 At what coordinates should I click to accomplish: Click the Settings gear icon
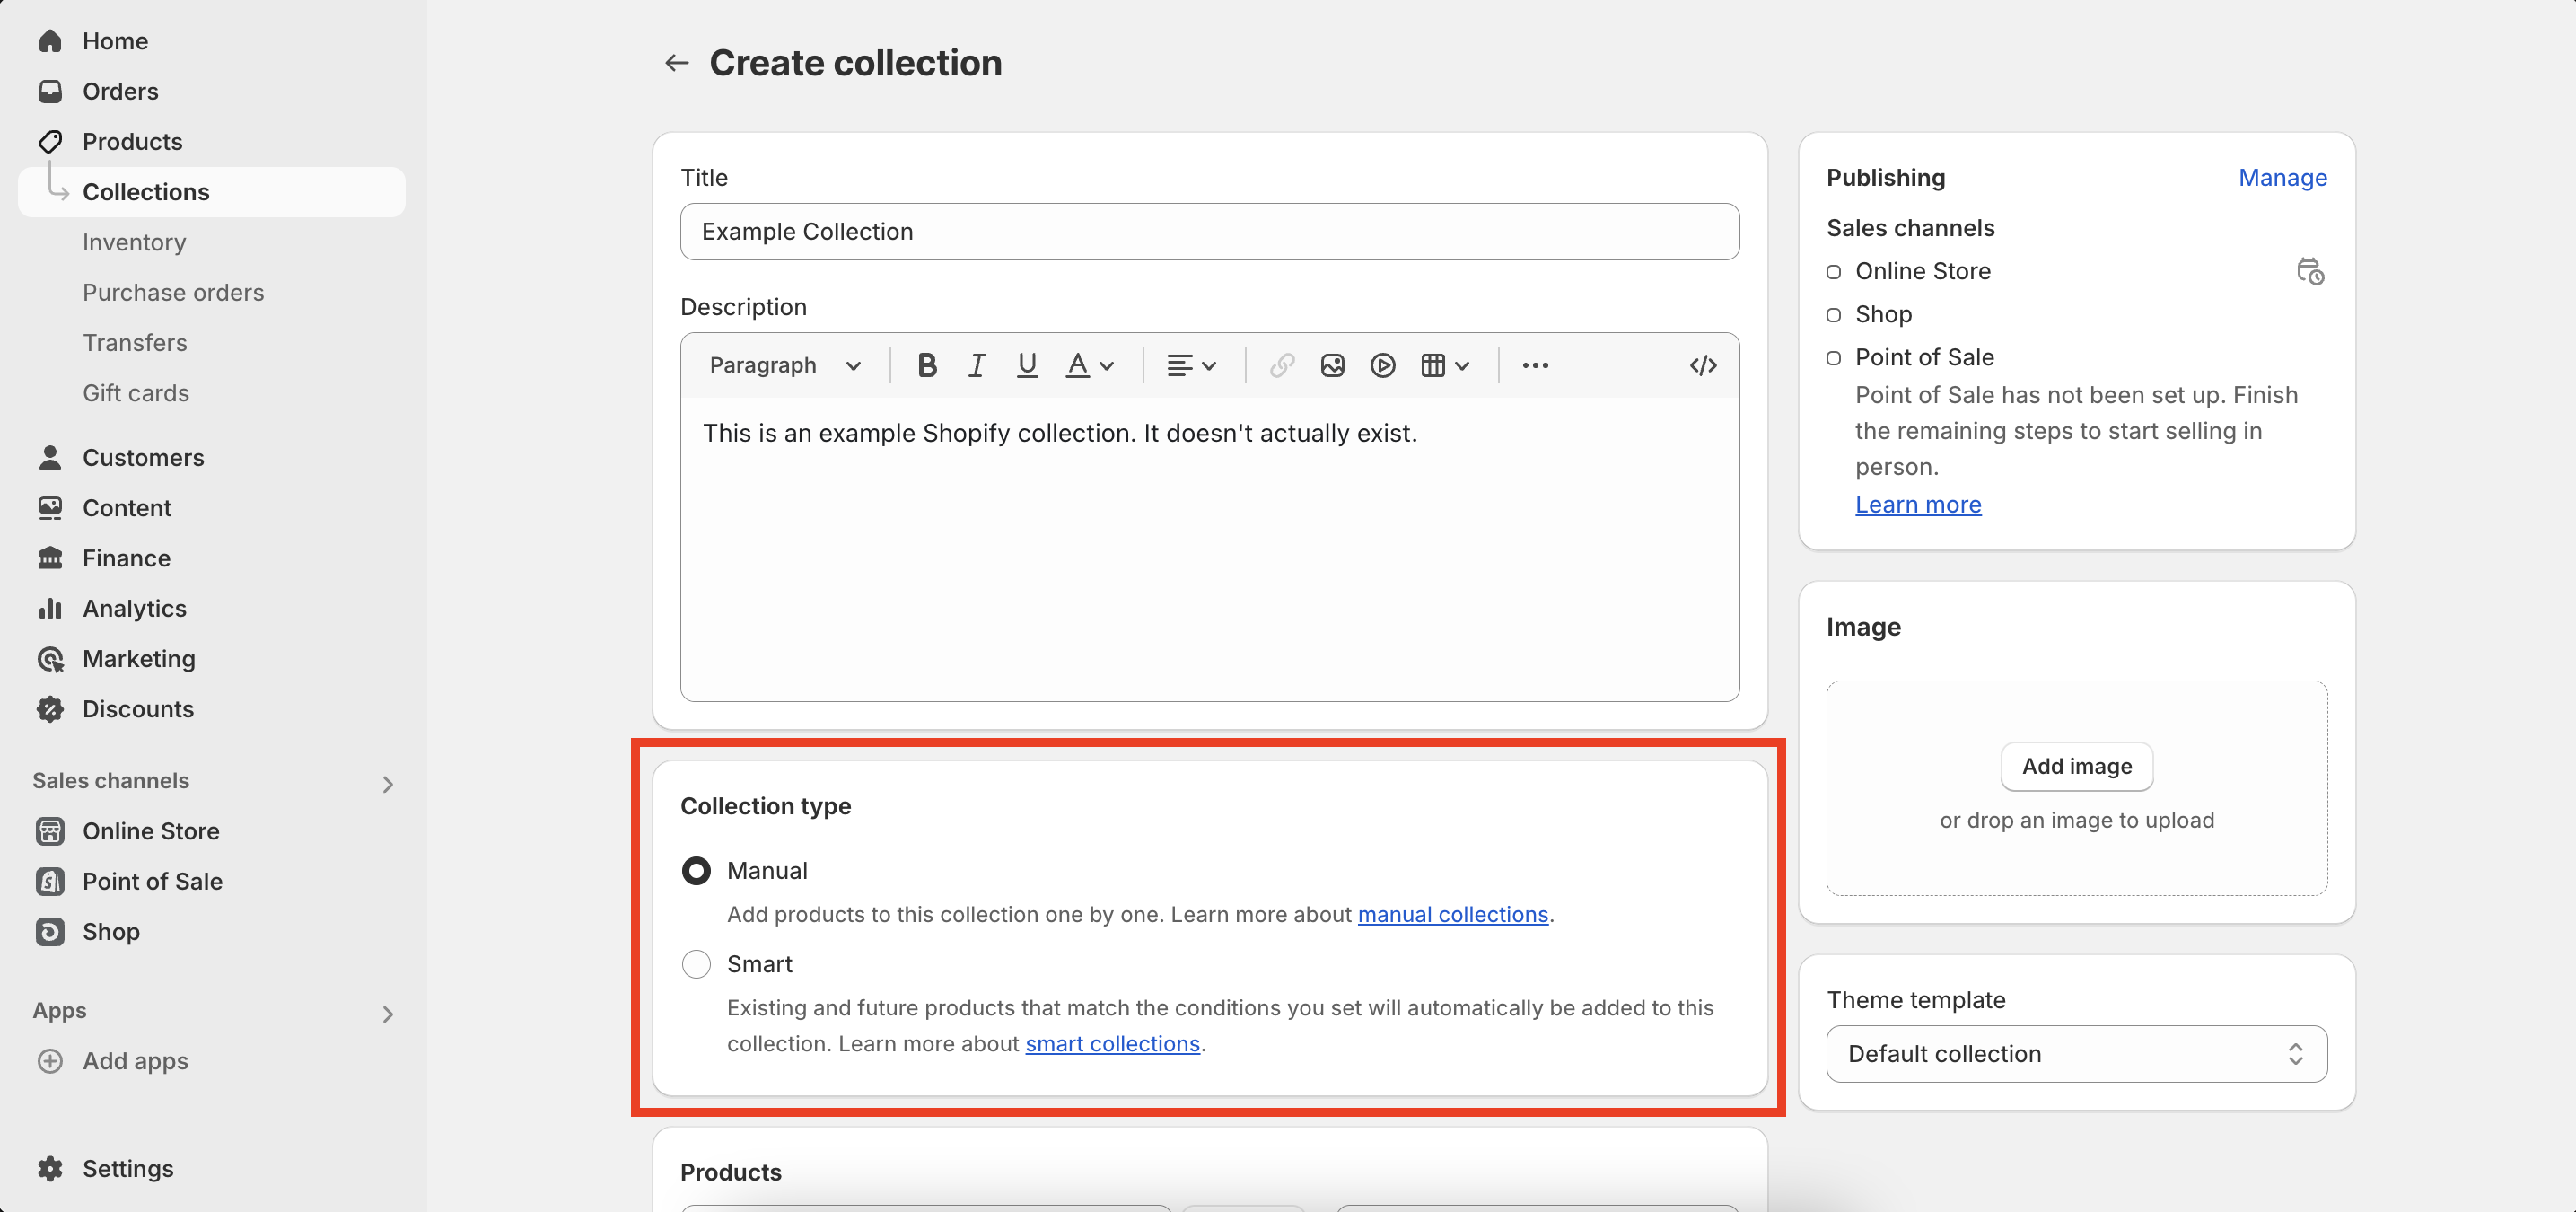point(50,1169)
